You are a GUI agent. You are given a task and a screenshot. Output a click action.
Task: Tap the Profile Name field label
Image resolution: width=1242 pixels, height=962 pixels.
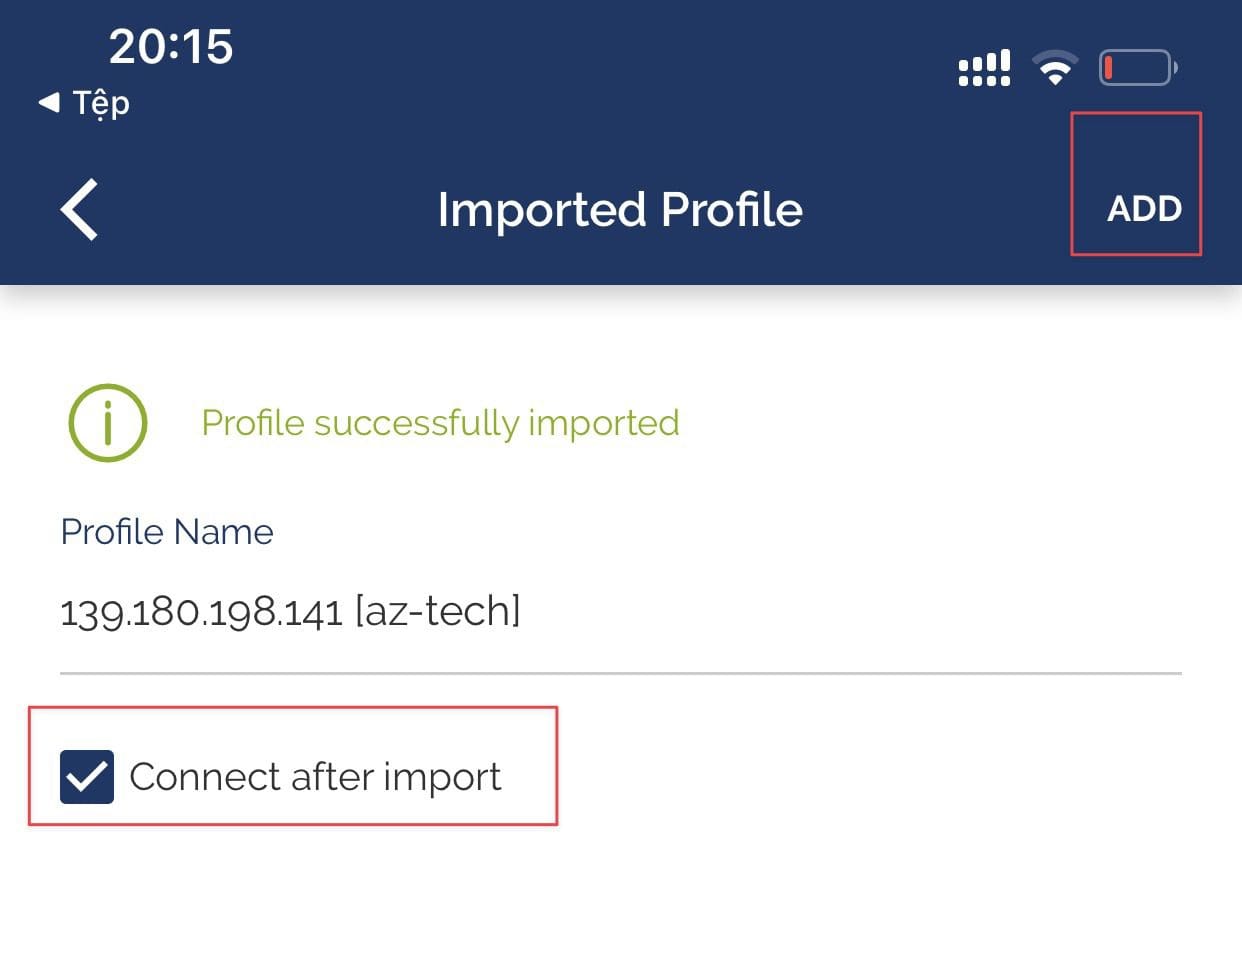coord(167,532)
